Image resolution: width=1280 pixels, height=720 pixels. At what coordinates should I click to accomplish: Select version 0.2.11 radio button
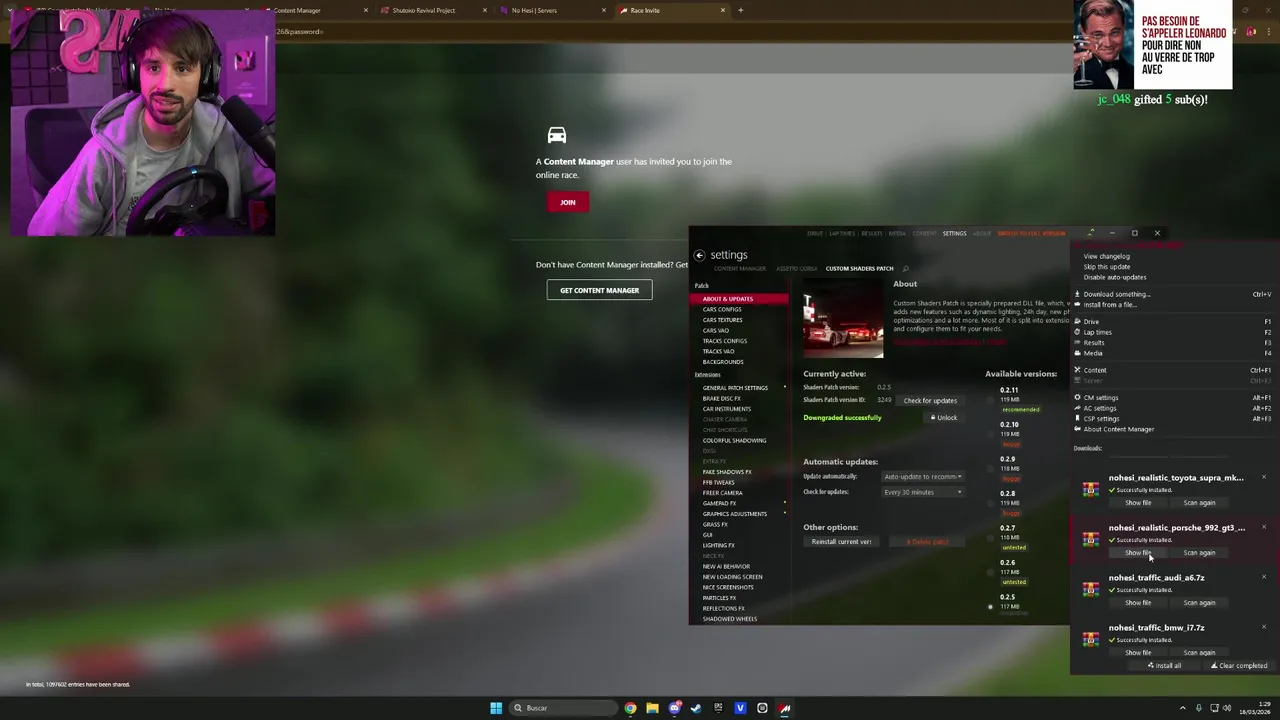click(991, 400)
